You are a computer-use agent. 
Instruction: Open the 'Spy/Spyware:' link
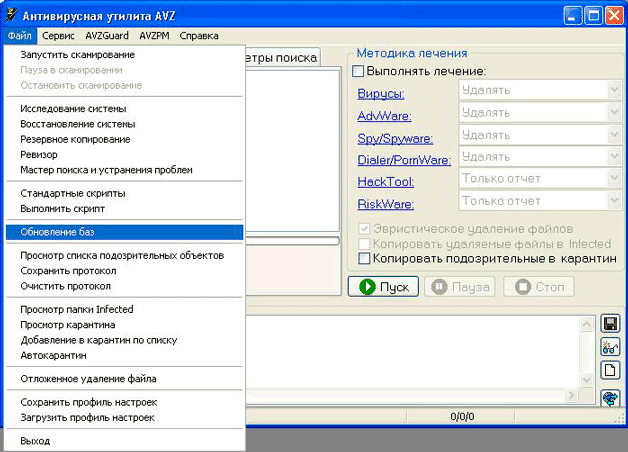click(395, 139)
